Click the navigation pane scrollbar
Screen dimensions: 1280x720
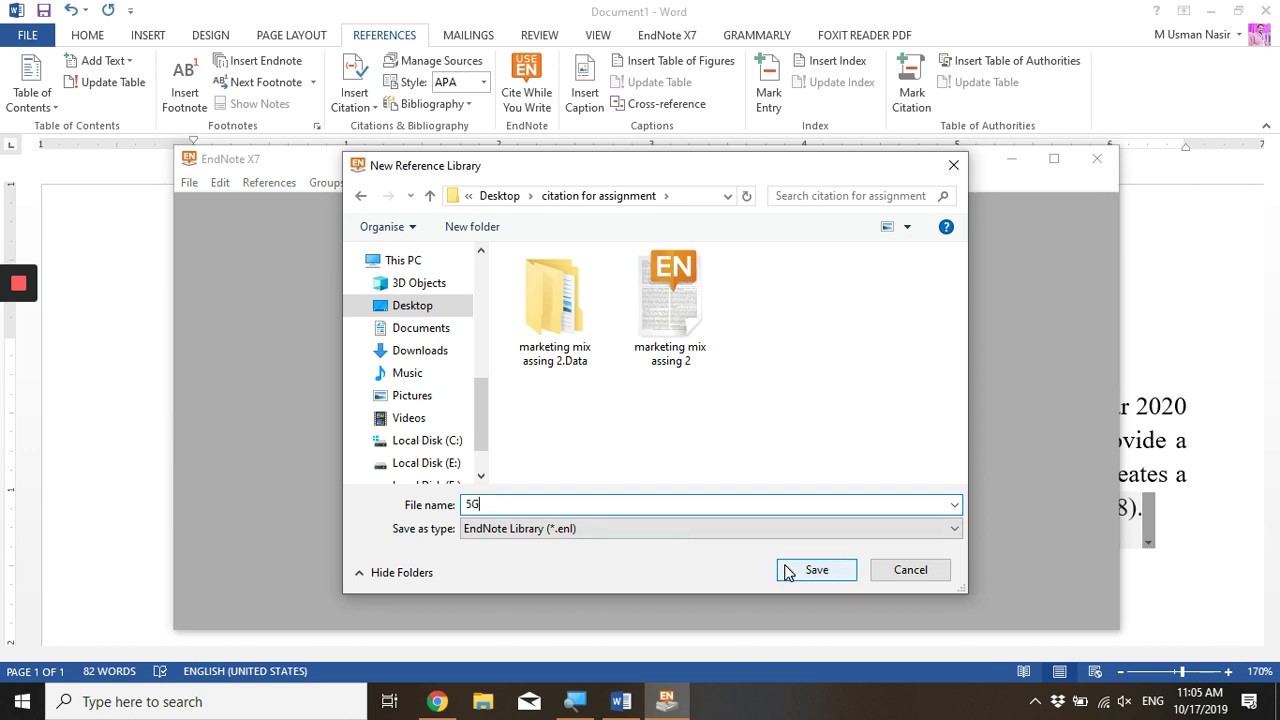click(481, 415)
